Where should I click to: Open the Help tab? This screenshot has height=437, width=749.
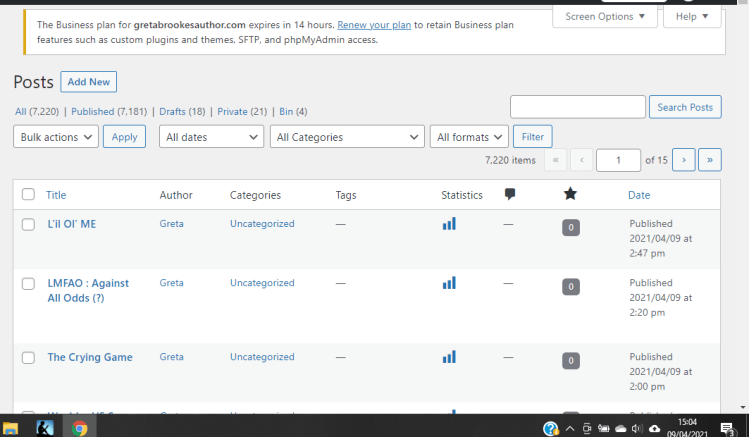click(x=692, y=17)
